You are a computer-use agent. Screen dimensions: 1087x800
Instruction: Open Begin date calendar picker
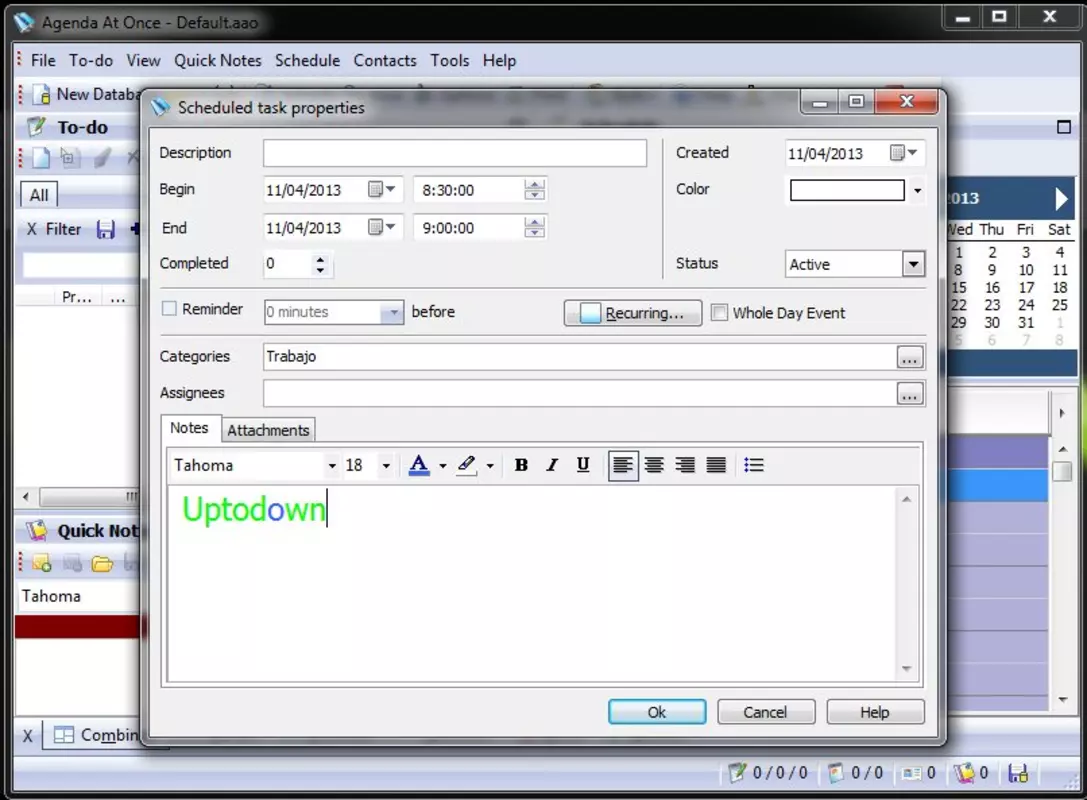(x=381, y=189)
